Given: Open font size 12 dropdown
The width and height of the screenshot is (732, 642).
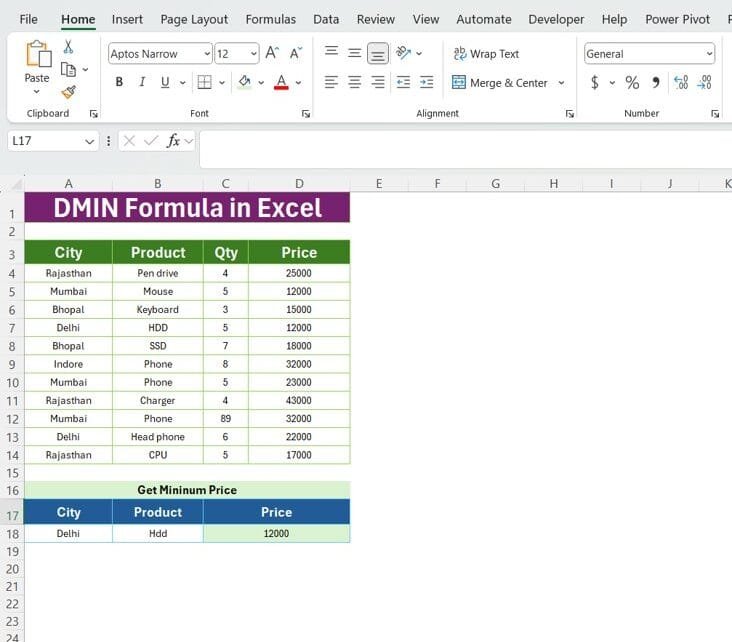Looking at the screenshot, I should pyautogui.click(x=253, y=54).
